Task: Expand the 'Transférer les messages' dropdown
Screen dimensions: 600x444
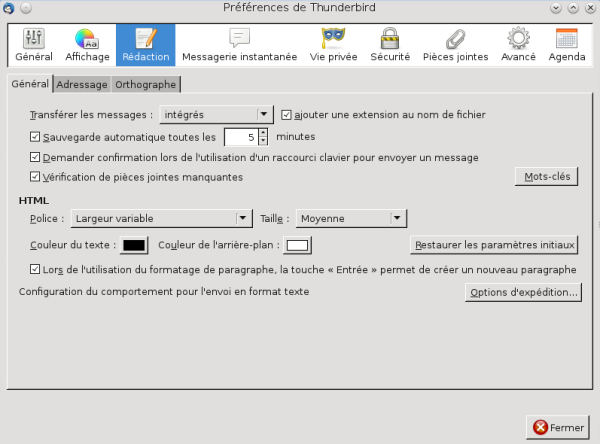Action: pyautogui.click(x=217, y=114)
